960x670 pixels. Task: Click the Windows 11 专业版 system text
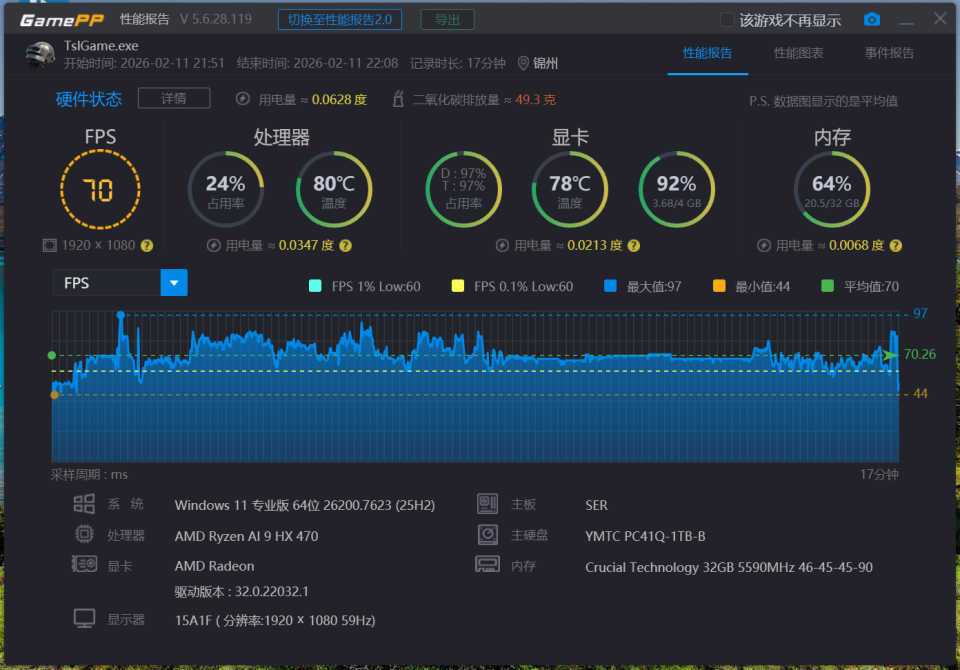304,505
